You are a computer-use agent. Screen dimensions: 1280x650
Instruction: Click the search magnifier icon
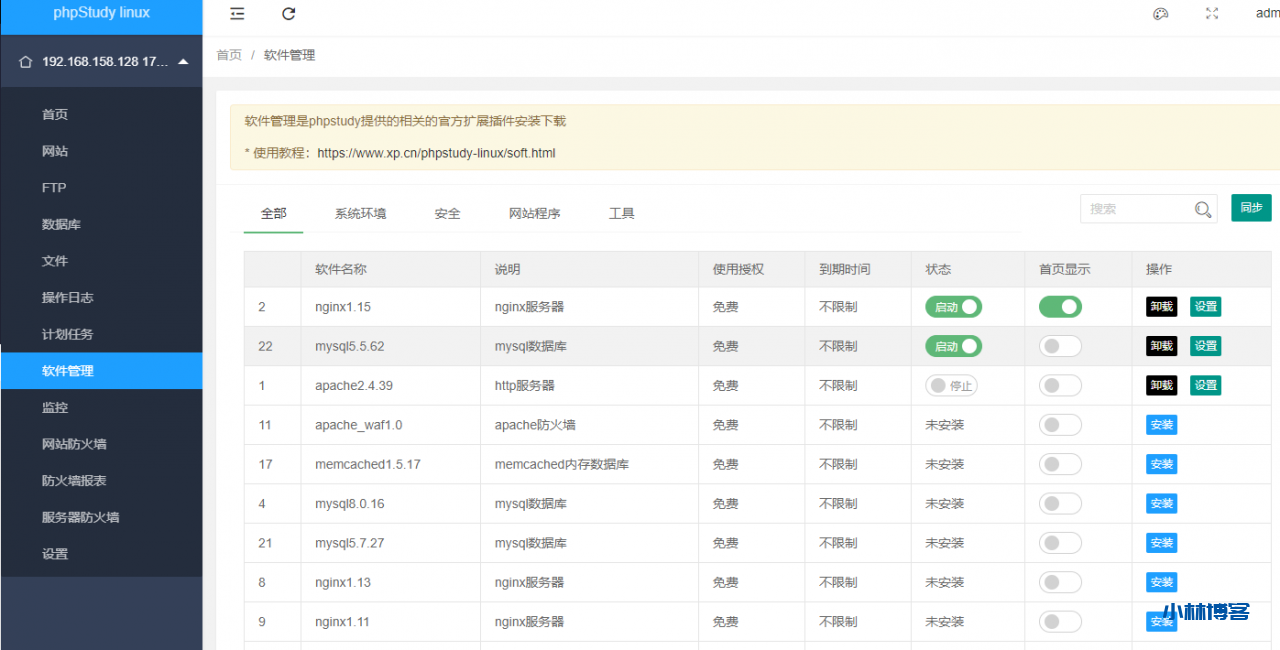pos(1202,208)
